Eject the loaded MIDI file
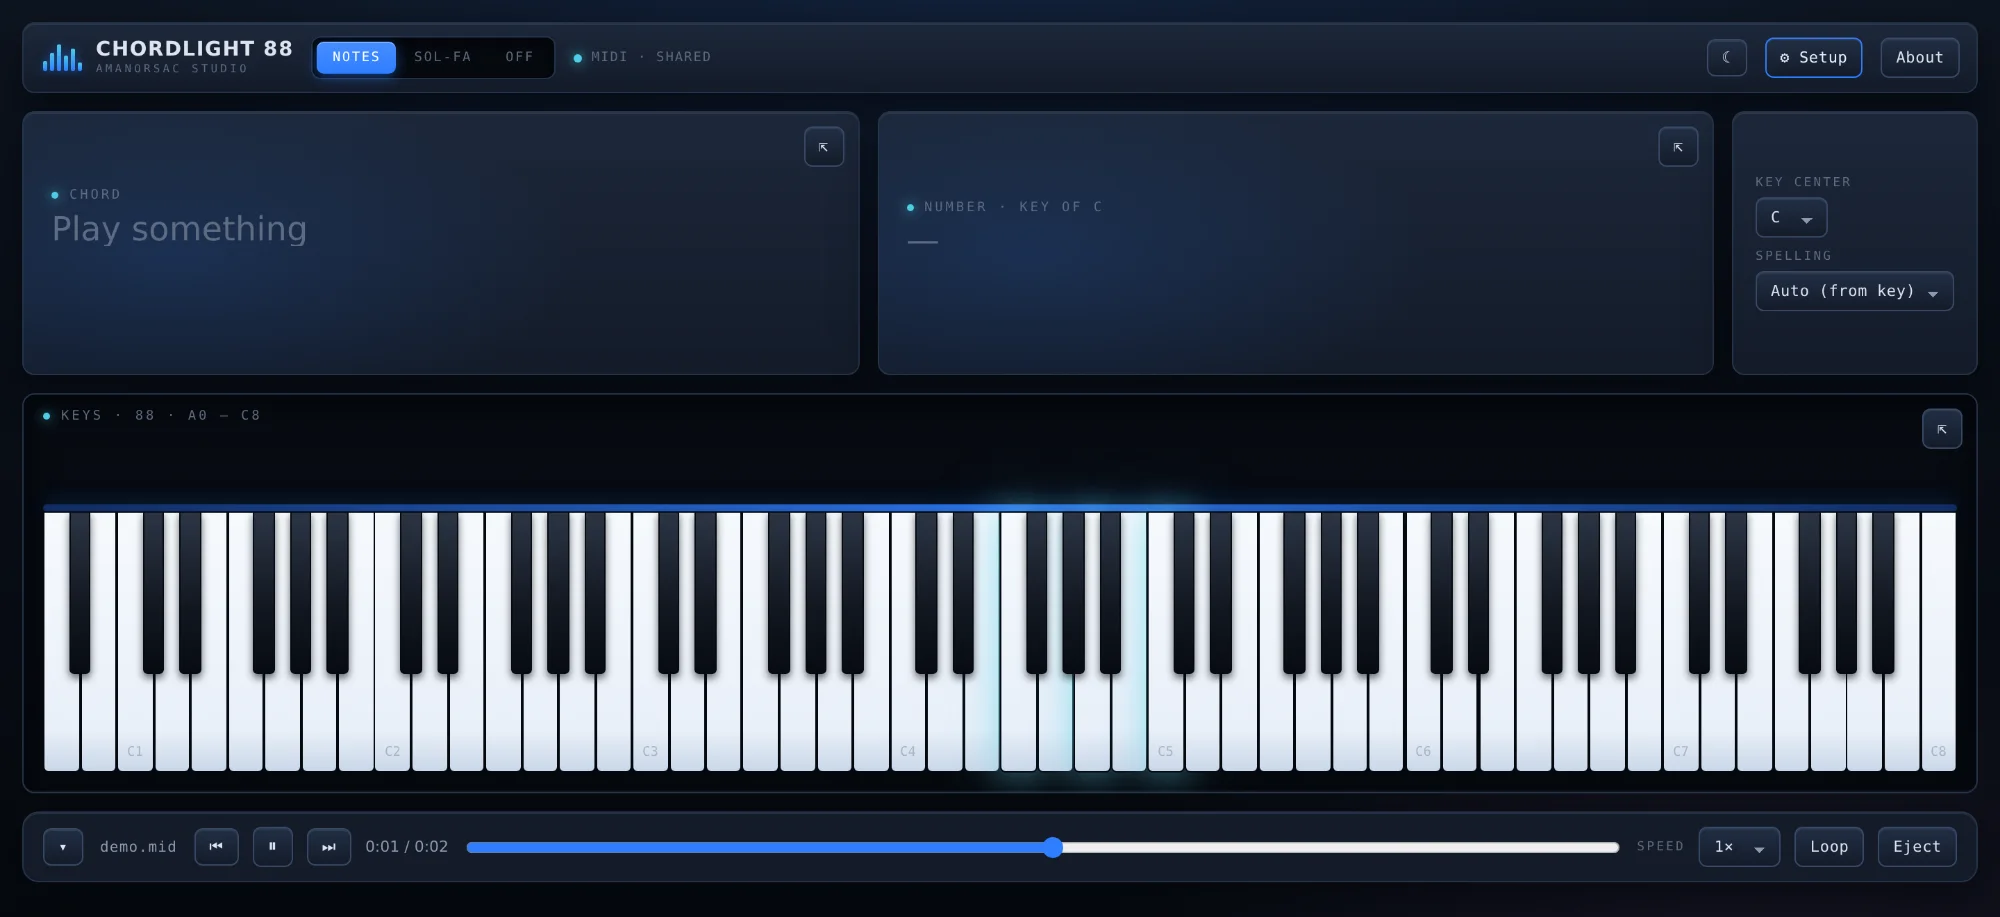The height and width of the screenshot is (917, 2000). 1917,847
